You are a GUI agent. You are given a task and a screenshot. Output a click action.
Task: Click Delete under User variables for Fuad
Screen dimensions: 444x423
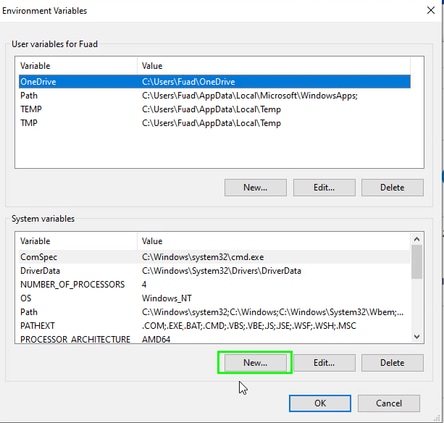coord(392,187)
